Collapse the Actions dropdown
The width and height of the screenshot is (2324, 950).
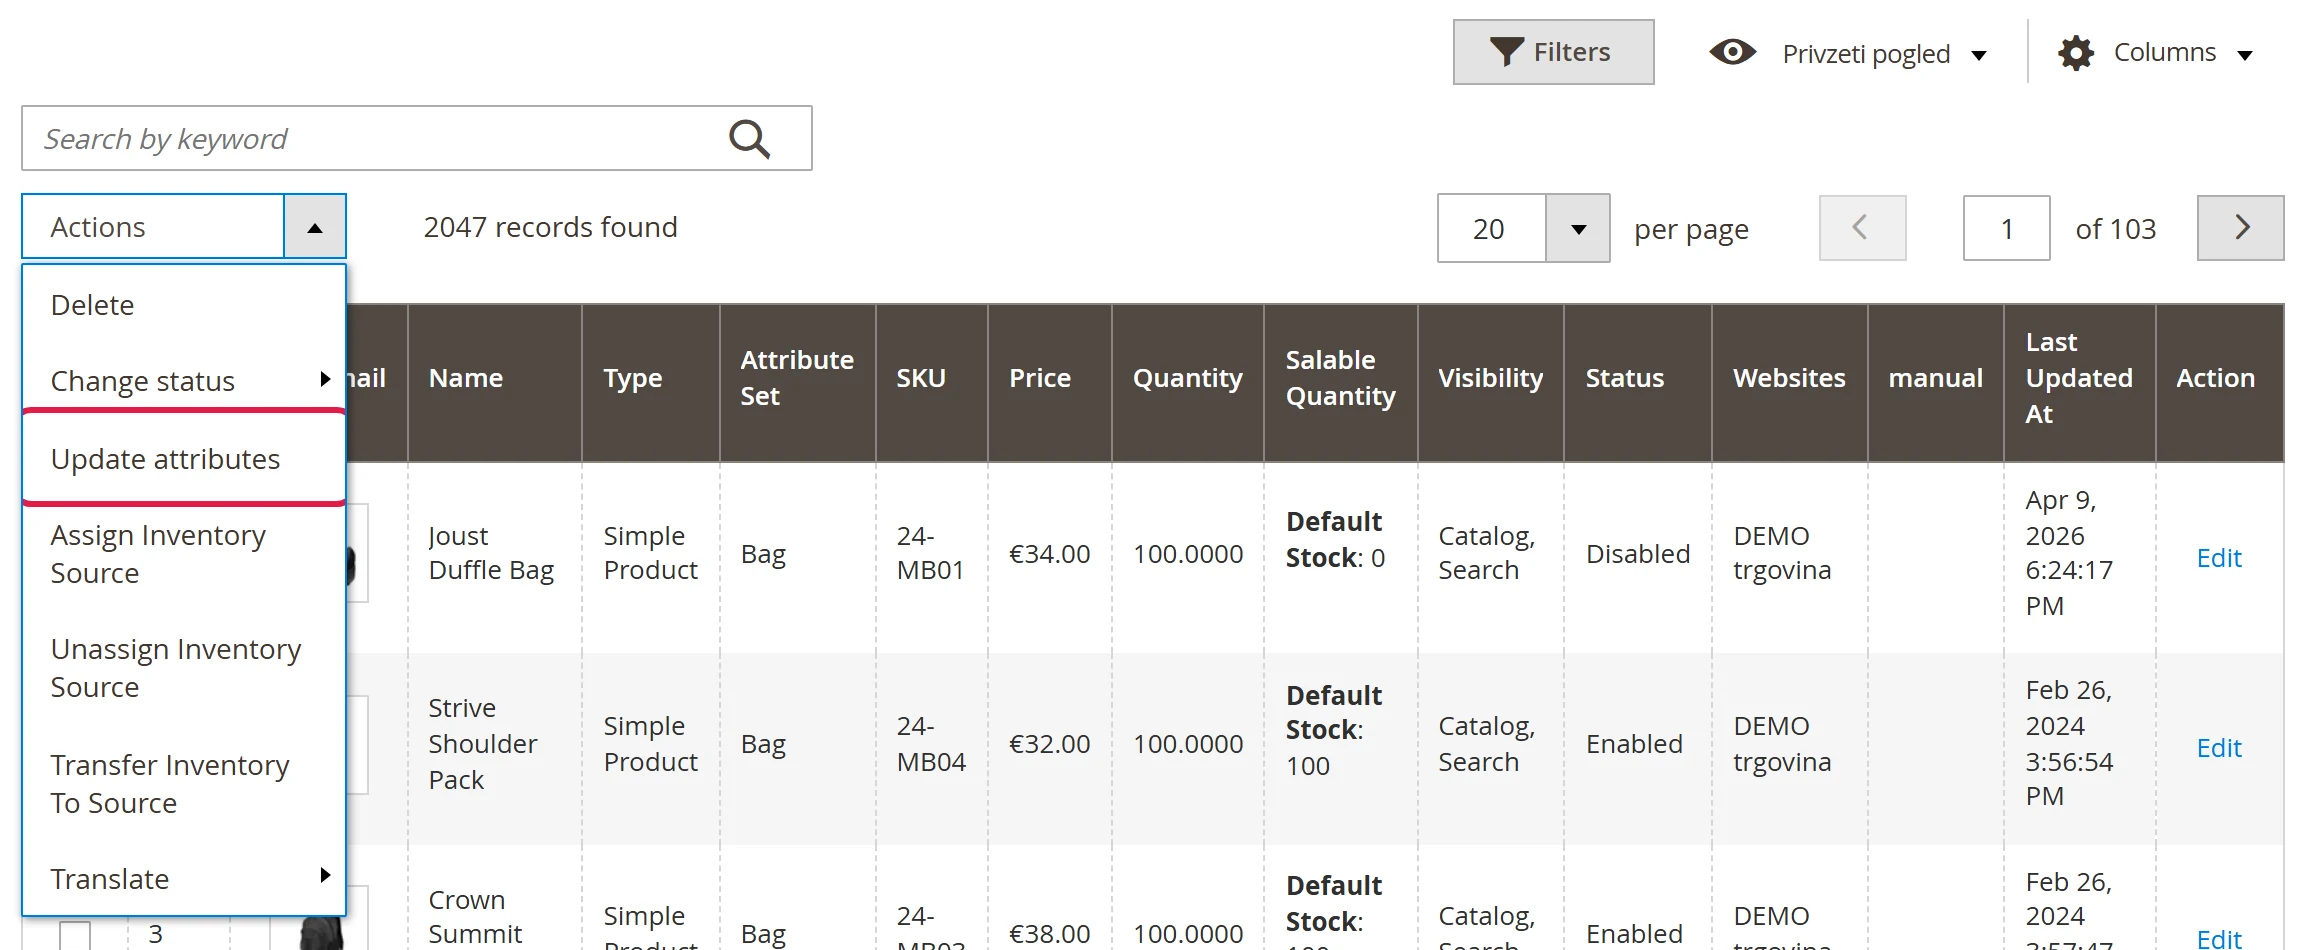(315, 227)
